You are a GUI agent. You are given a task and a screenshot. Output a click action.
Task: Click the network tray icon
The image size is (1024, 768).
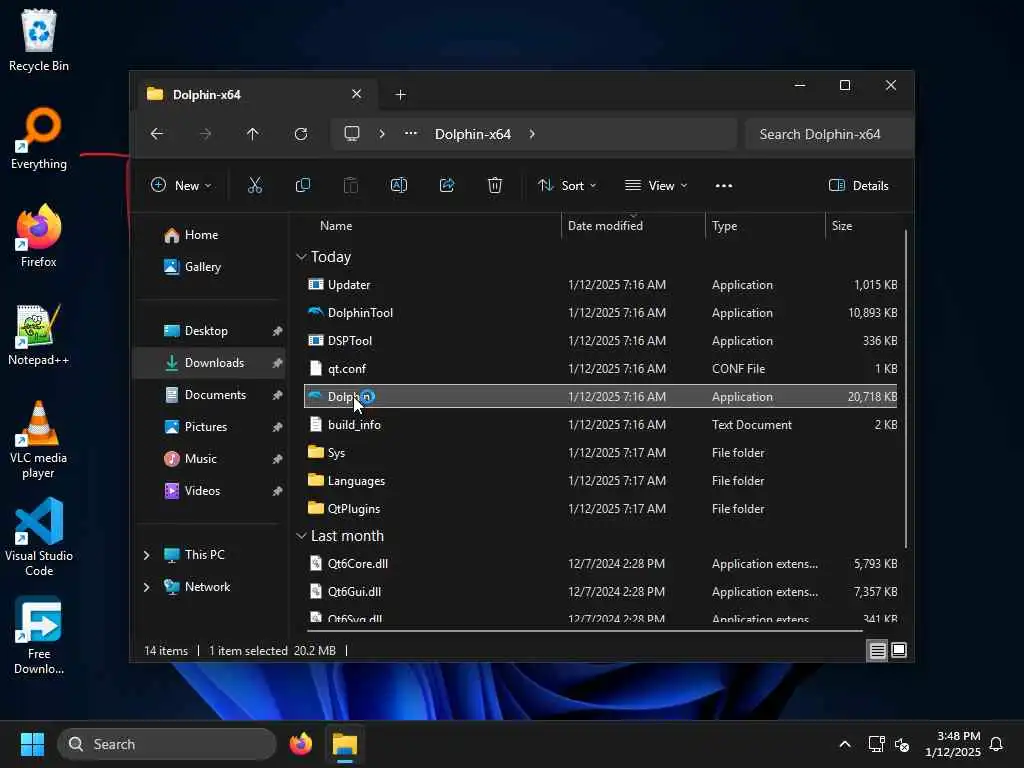pyautogui.click(x=876, y=744)
